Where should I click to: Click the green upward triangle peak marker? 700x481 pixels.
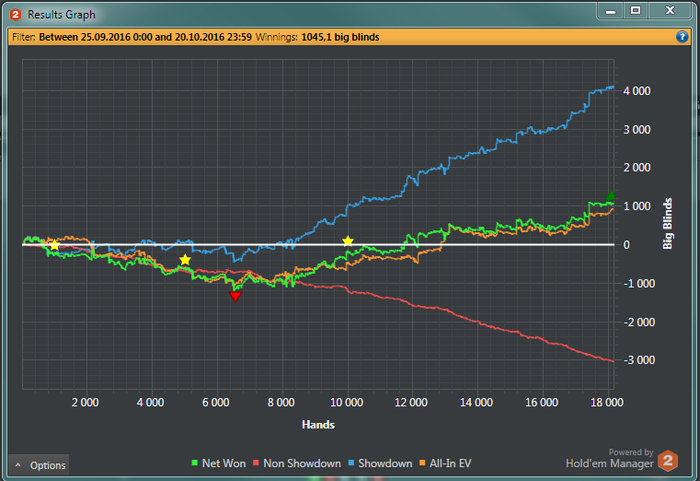[610, 196]
